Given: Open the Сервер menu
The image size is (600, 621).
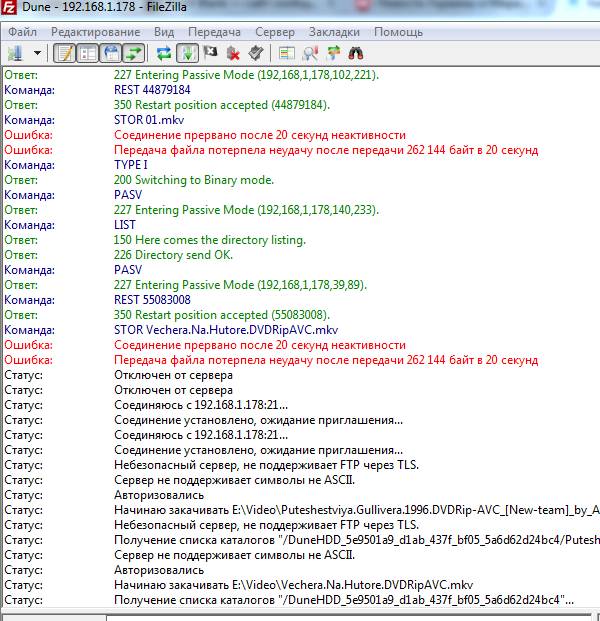Looking at the screenshot, I should (275, 32).
